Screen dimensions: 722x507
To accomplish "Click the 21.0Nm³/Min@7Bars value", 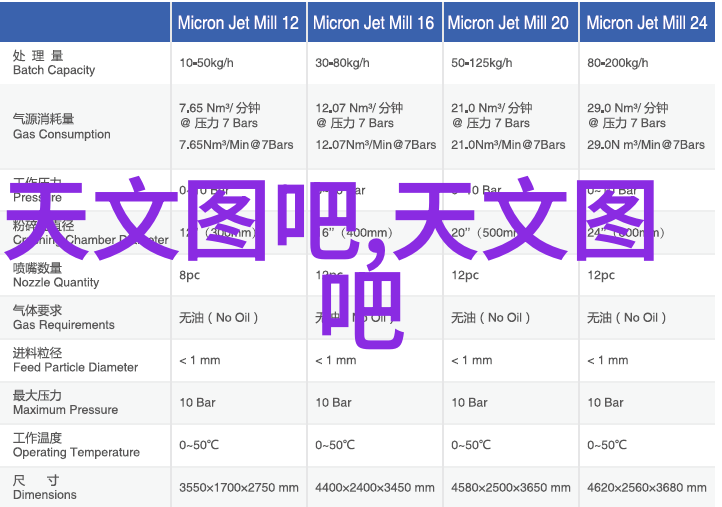I will click(x=508, y=145).
